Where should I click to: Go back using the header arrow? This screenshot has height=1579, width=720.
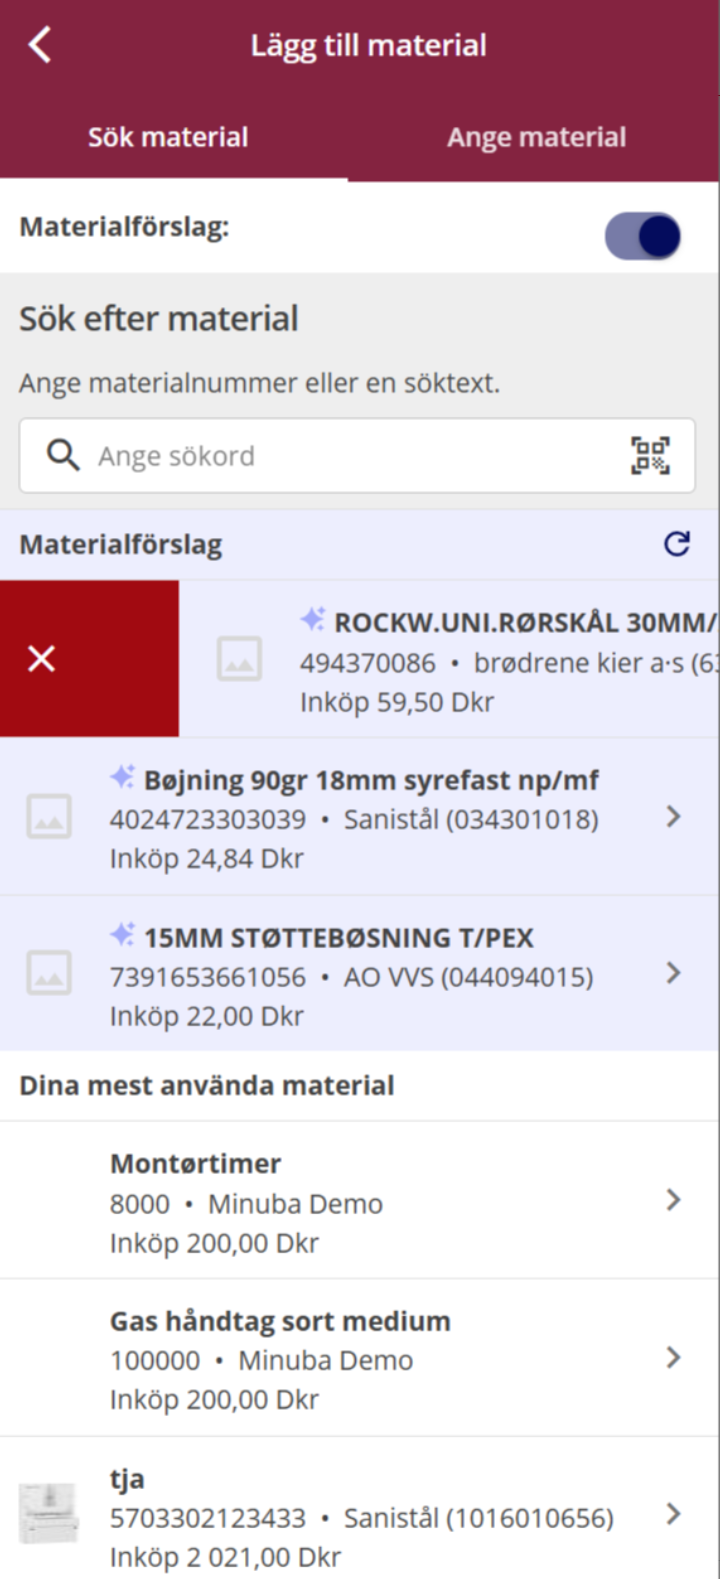click(40, 45)
